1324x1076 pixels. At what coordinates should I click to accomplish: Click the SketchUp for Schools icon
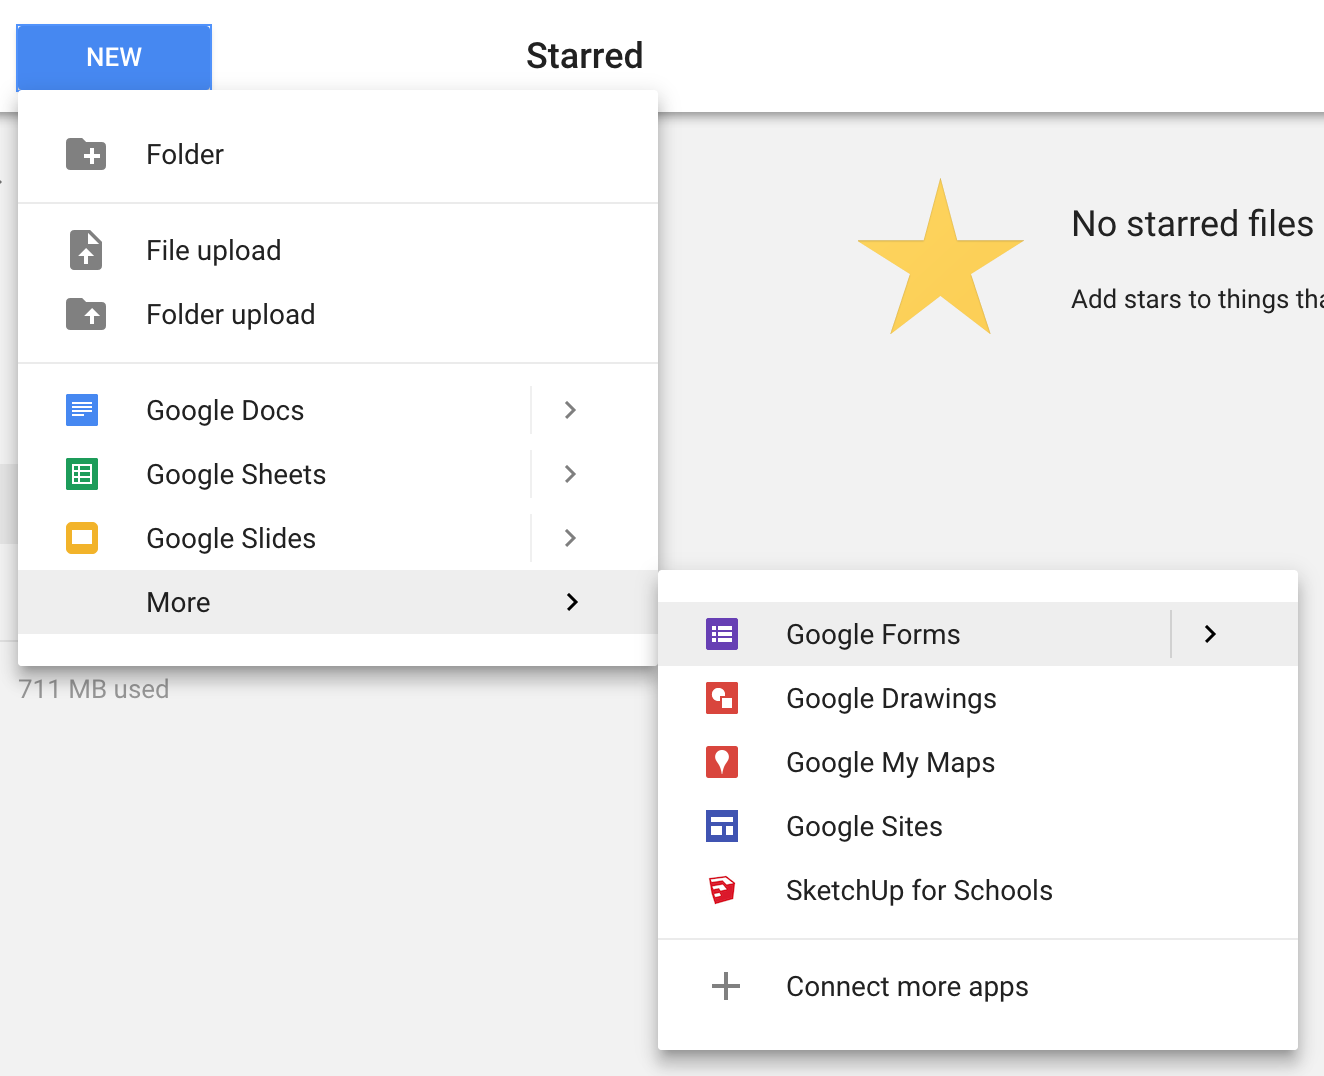[x=722, y=890]
